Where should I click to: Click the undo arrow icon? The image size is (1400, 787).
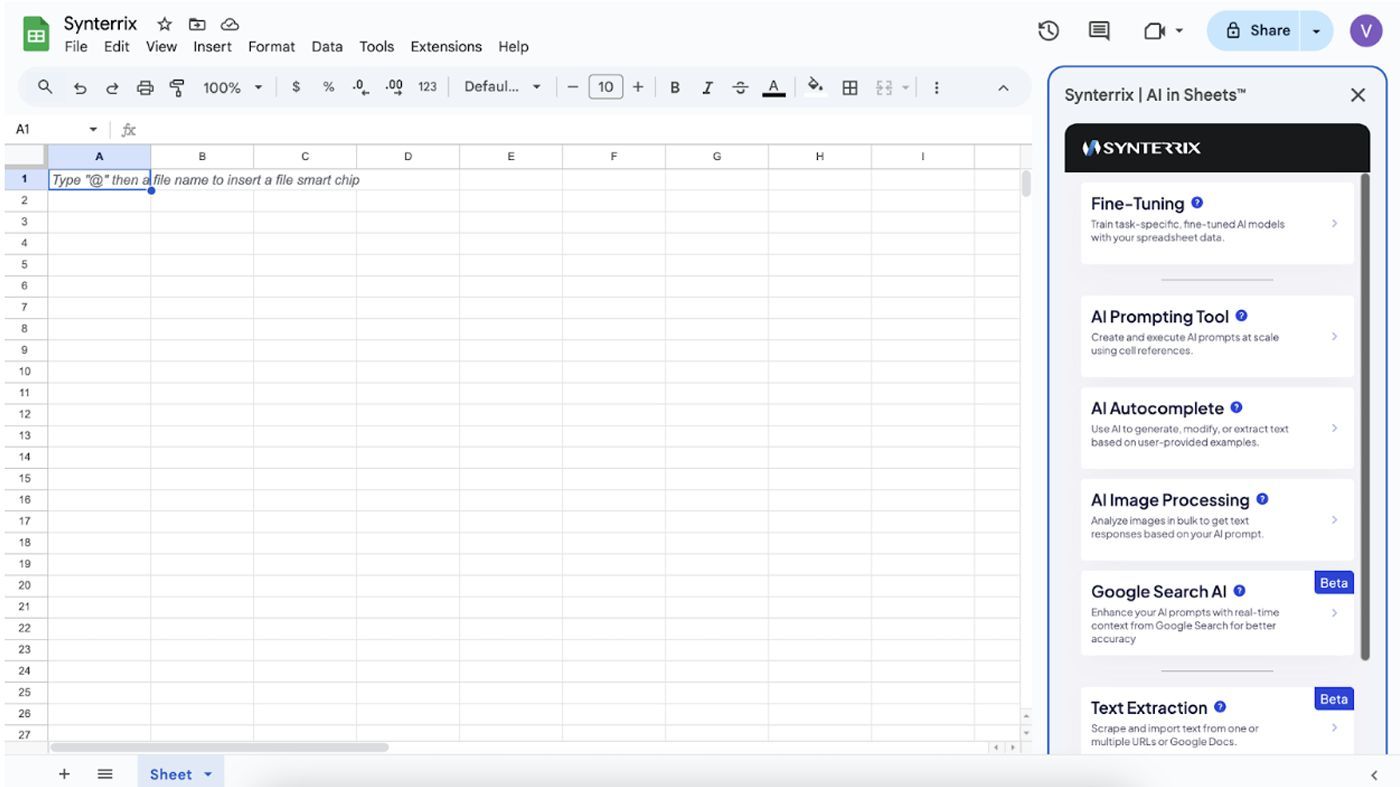point(80,88)
